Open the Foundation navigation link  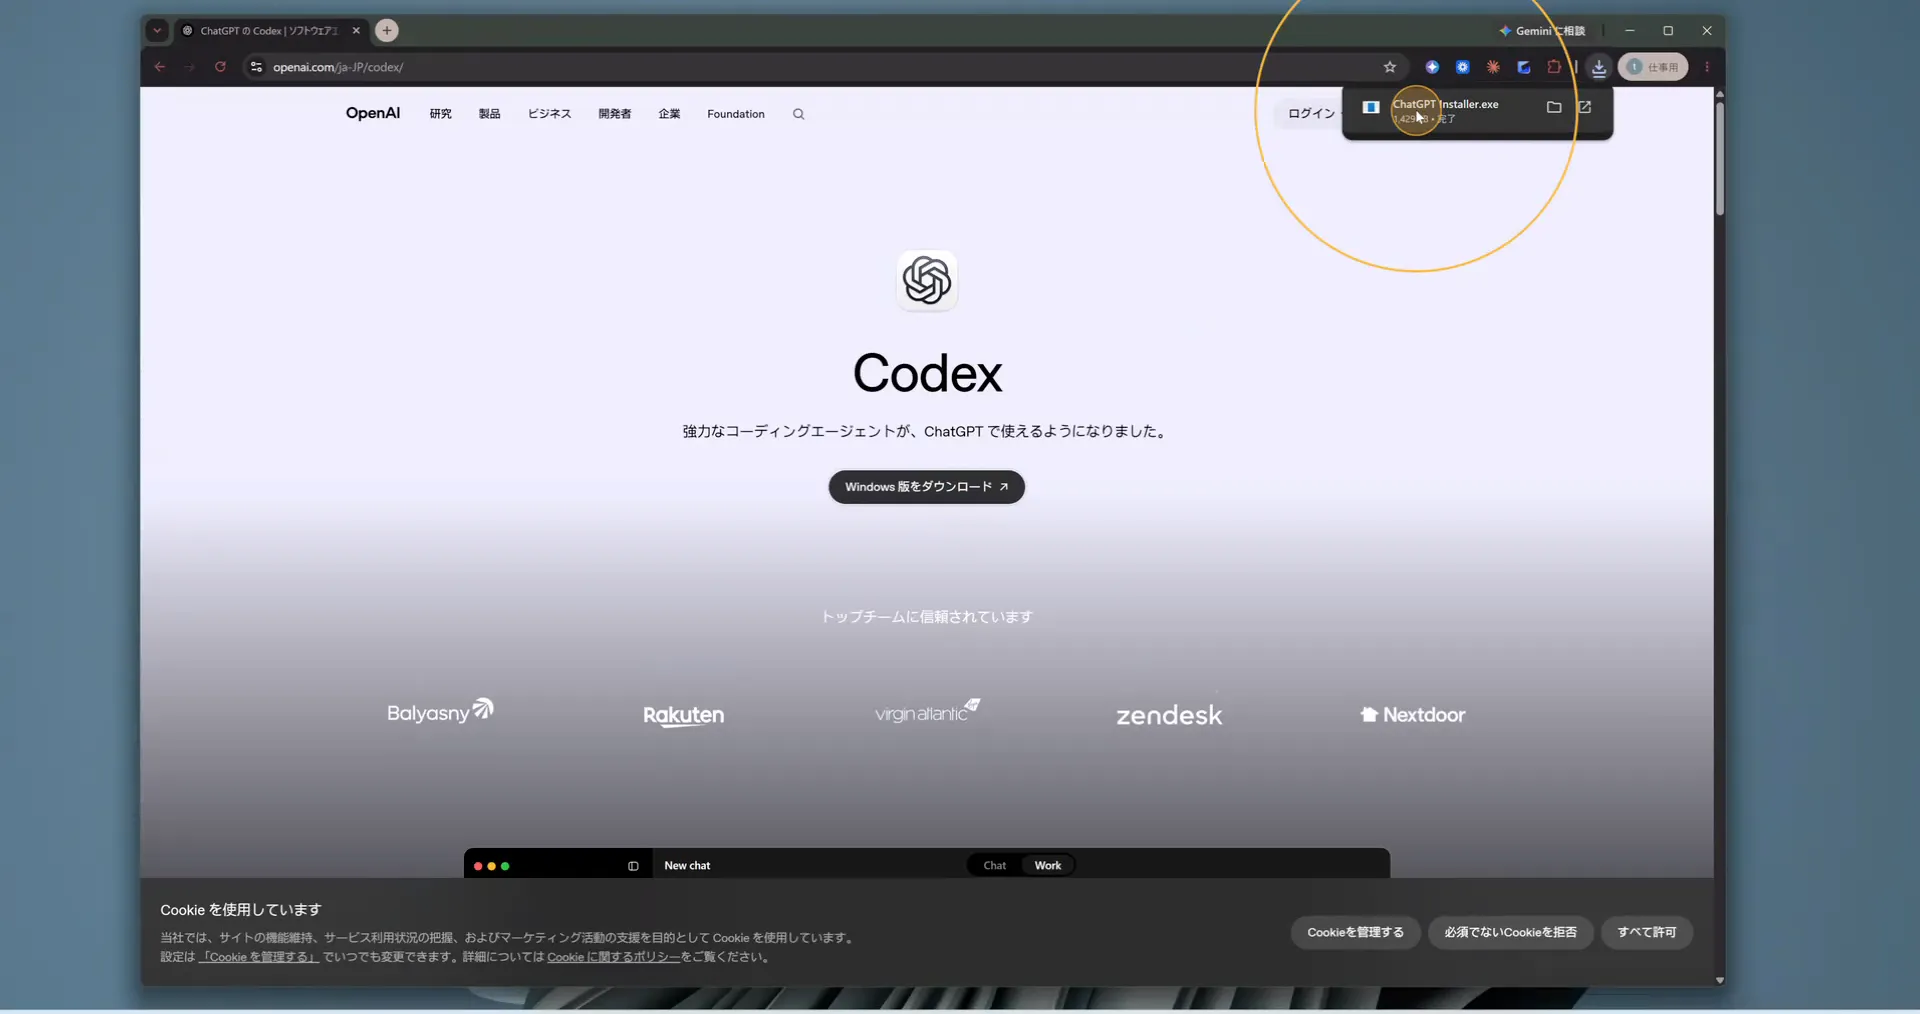click(x=736, y=114)
